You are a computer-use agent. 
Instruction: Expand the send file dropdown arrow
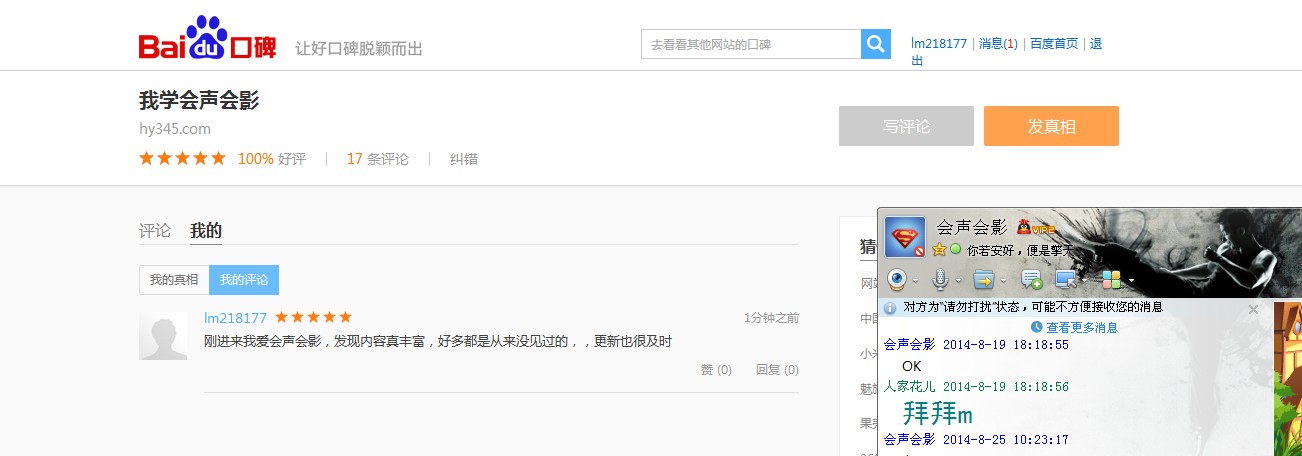(x=1003, y=281)
